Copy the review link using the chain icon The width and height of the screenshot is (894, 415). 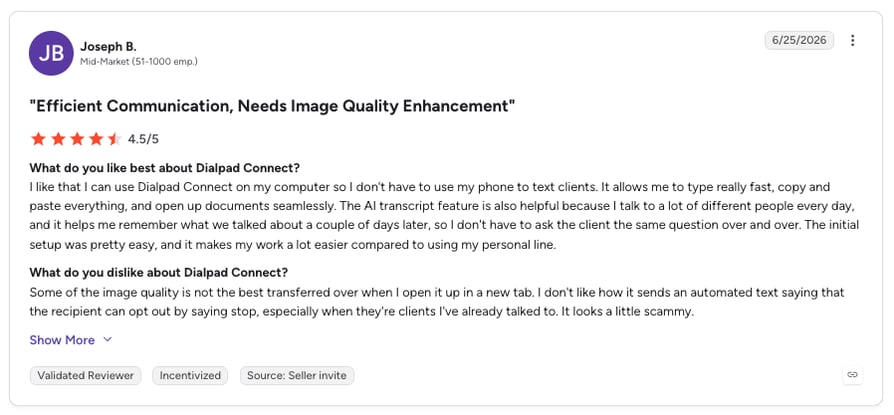[x=852, y=375]
